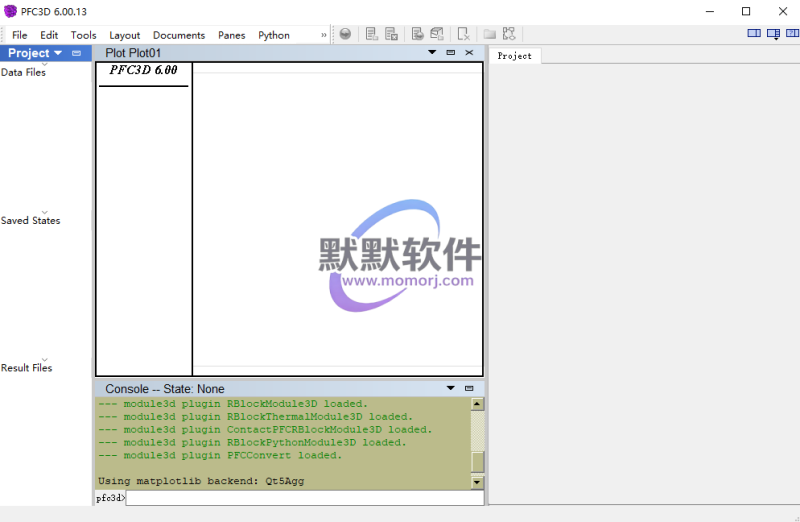800x522 pixels.
Task: Click the 'Console -- State: None' title
Action: [x=165, y=389]
